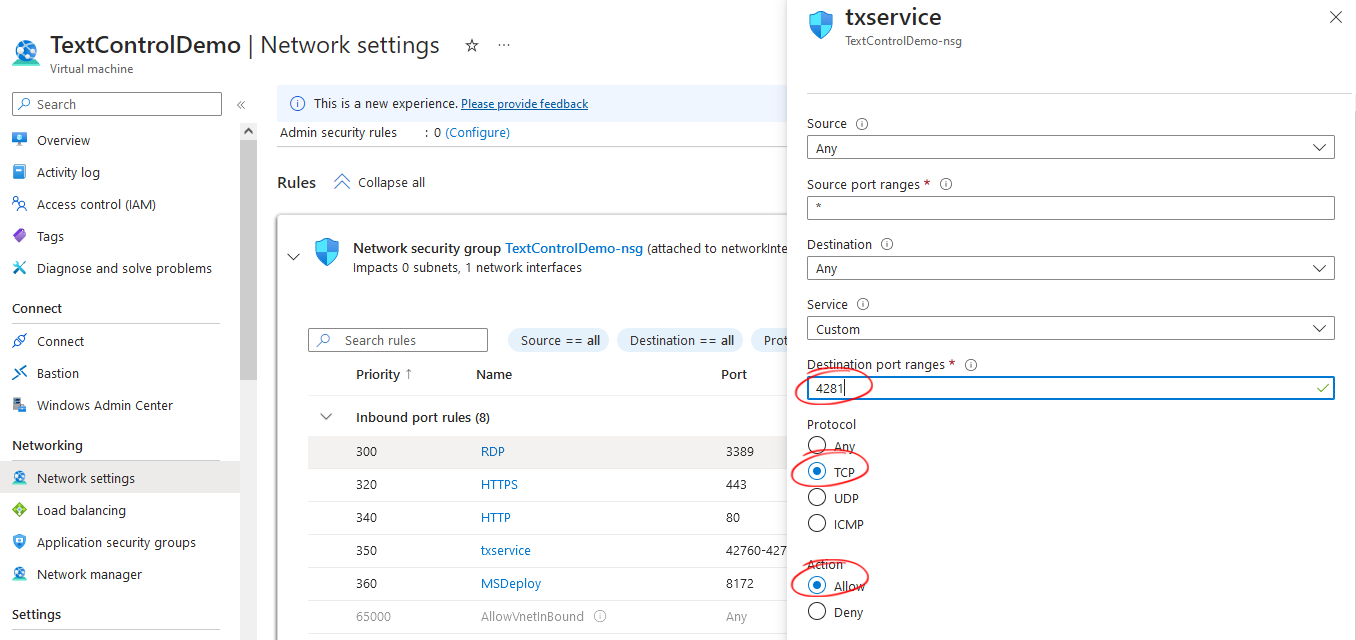Select the ICMP protocol radio button

click(817, 524)
